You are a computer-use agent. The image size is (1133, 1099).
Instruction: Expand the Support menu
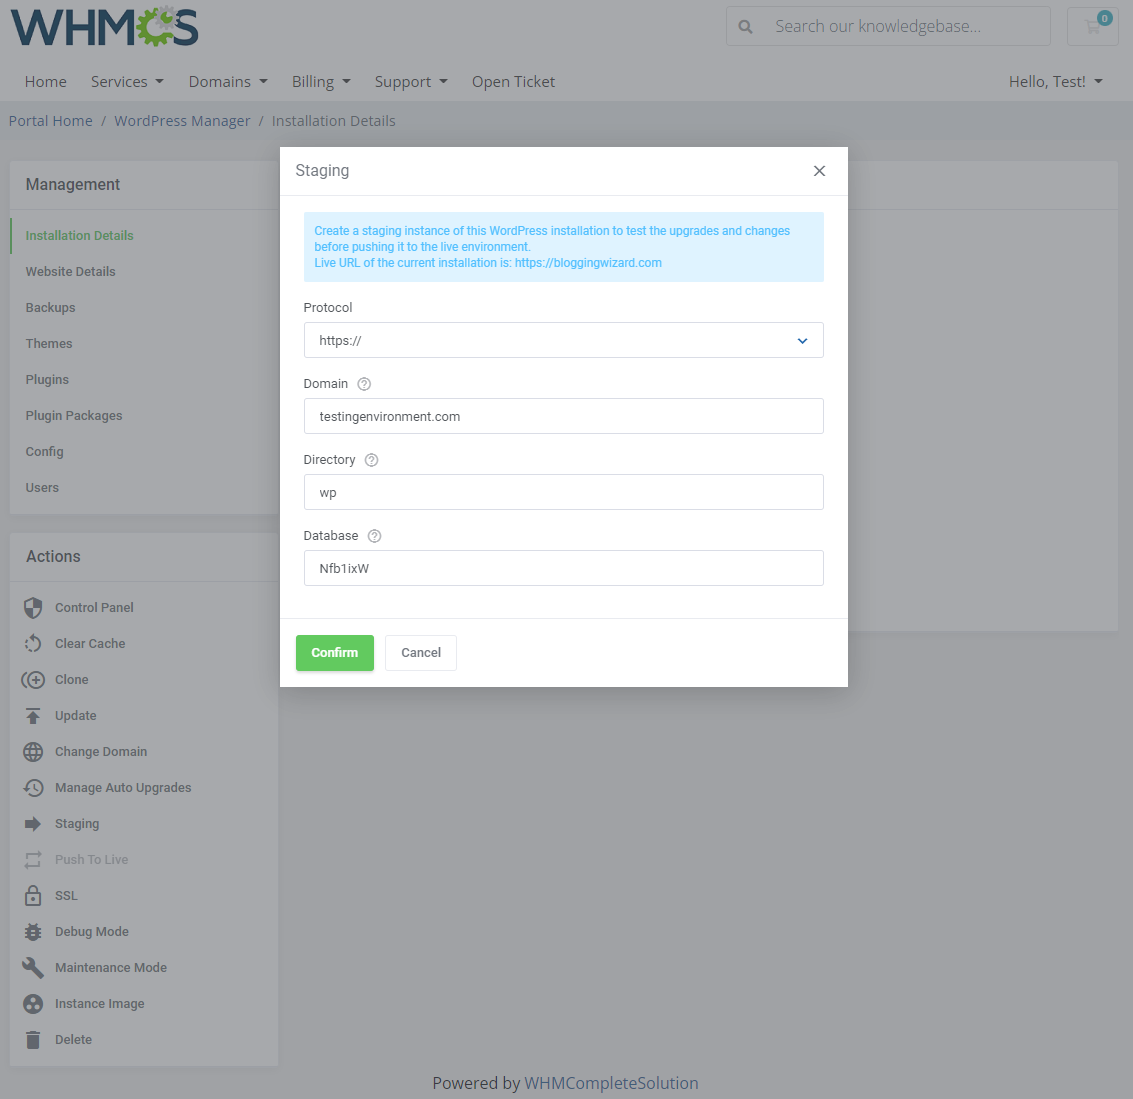[411, 82]
